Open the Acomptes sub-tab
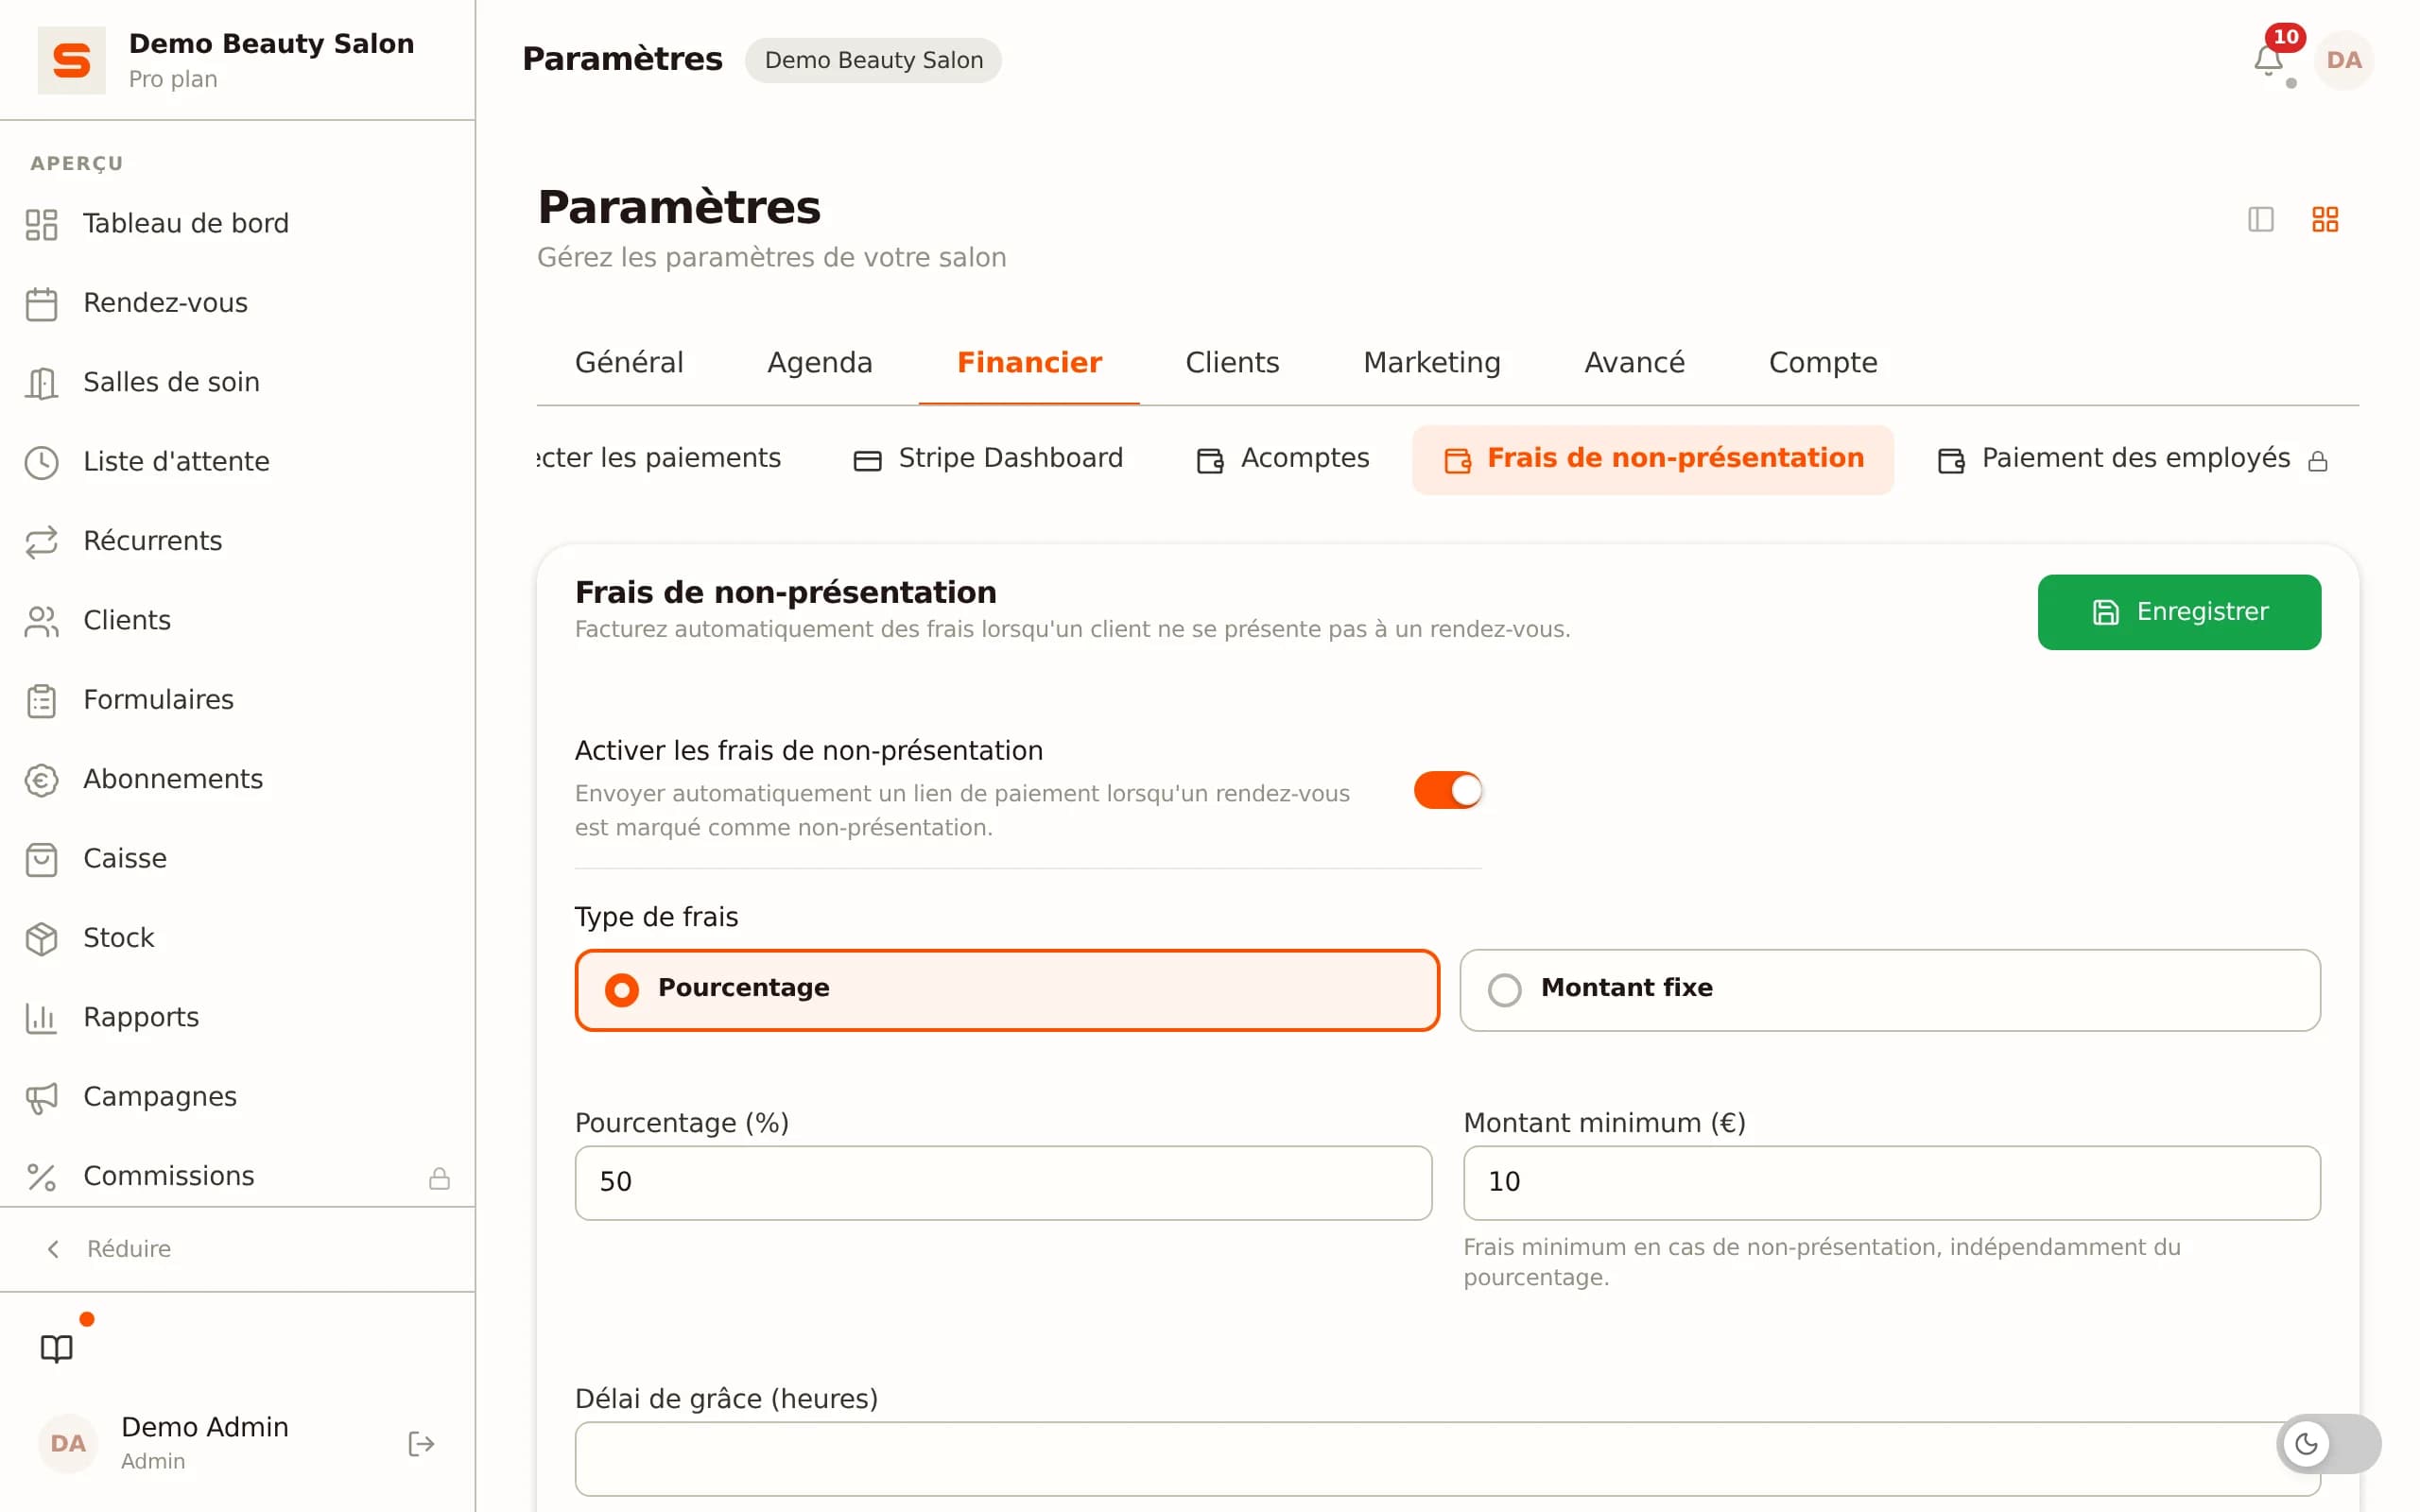Viewport: 2420px width, 1512px height. click(1283, 459)
